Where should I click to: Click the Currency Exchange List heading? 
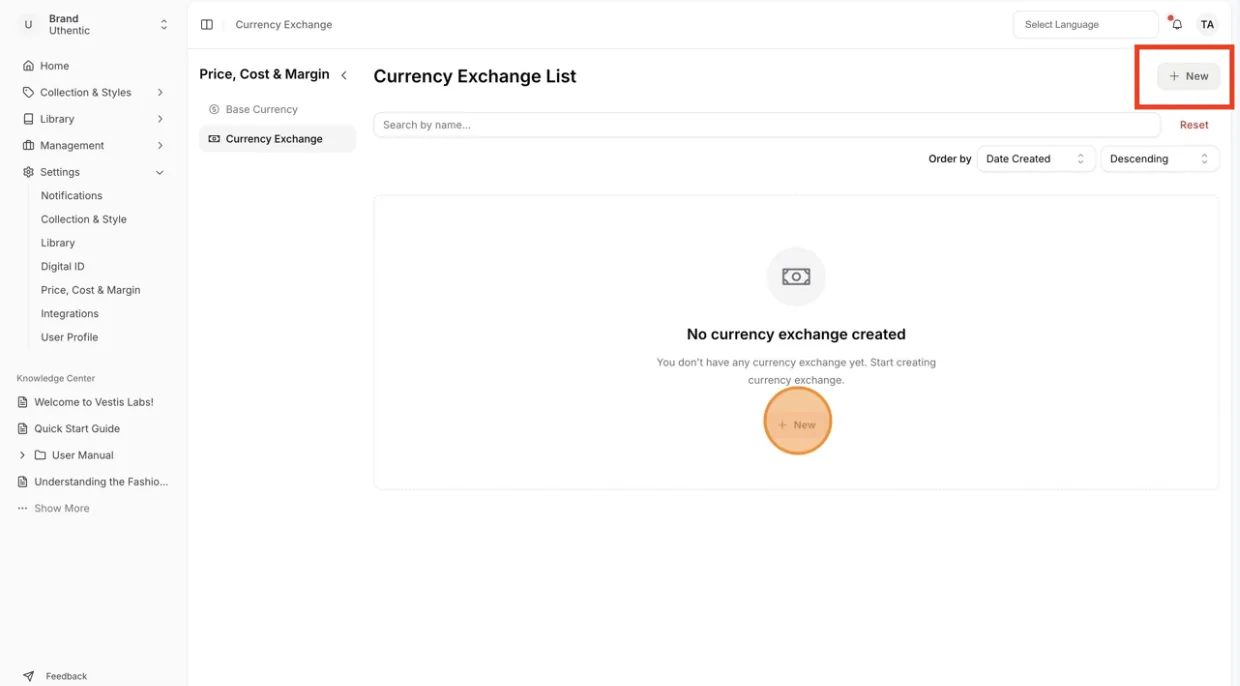point(475,76)
